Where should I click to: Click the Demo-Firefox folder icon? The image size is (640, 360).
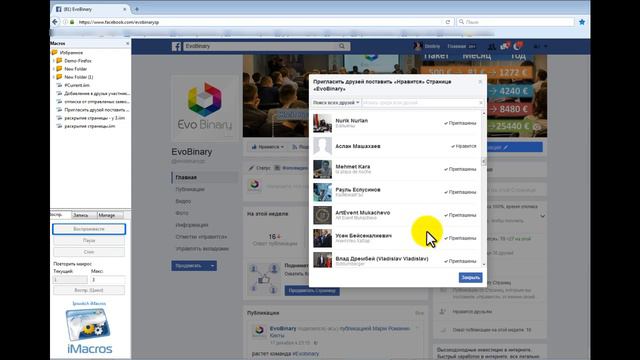pyautogui.click(x=60, y=60)
